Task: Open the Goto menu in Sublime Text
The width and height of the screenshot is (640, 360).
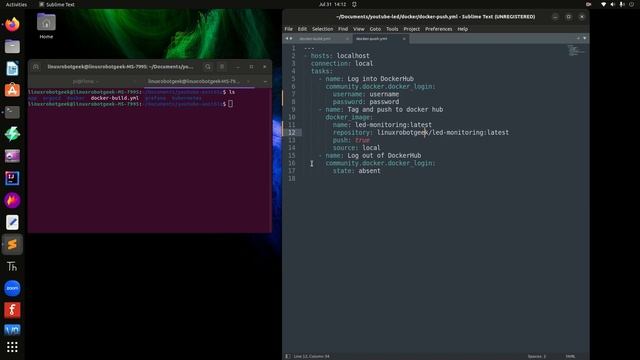Action: 375,29
